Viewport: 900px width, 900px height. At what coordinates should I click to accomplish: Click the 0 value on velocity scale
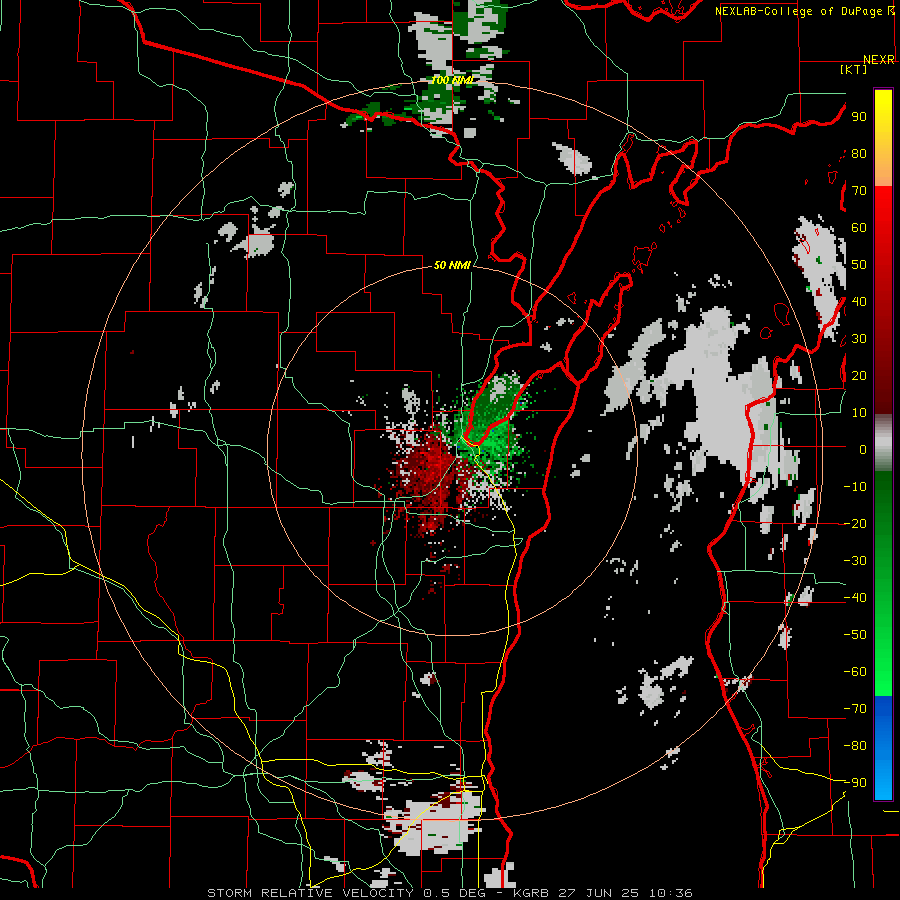(863, 449)
